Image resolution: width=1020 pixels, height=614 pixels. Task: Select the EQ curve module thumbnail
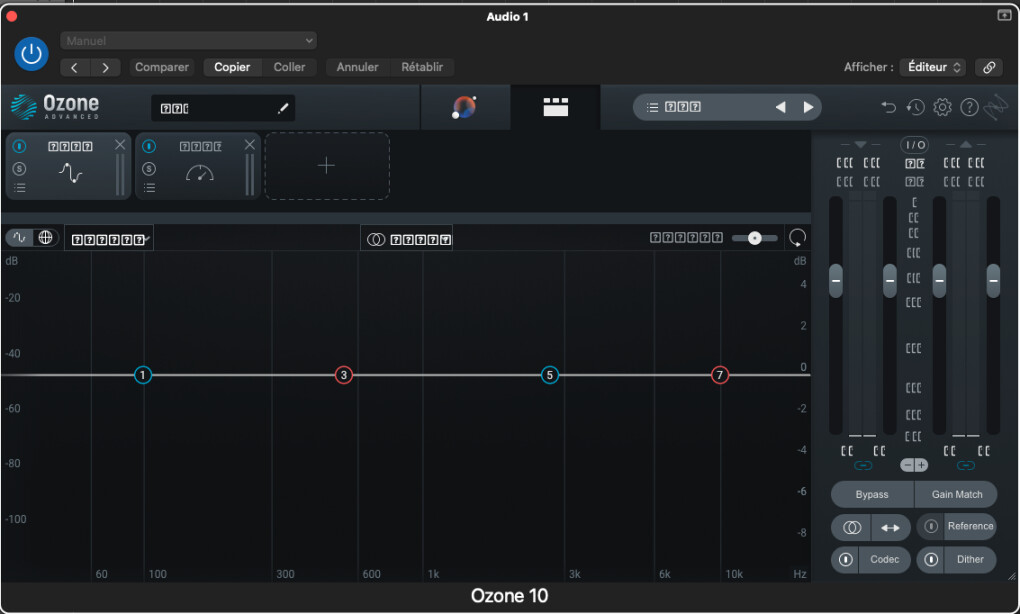[x=70, y=173]
